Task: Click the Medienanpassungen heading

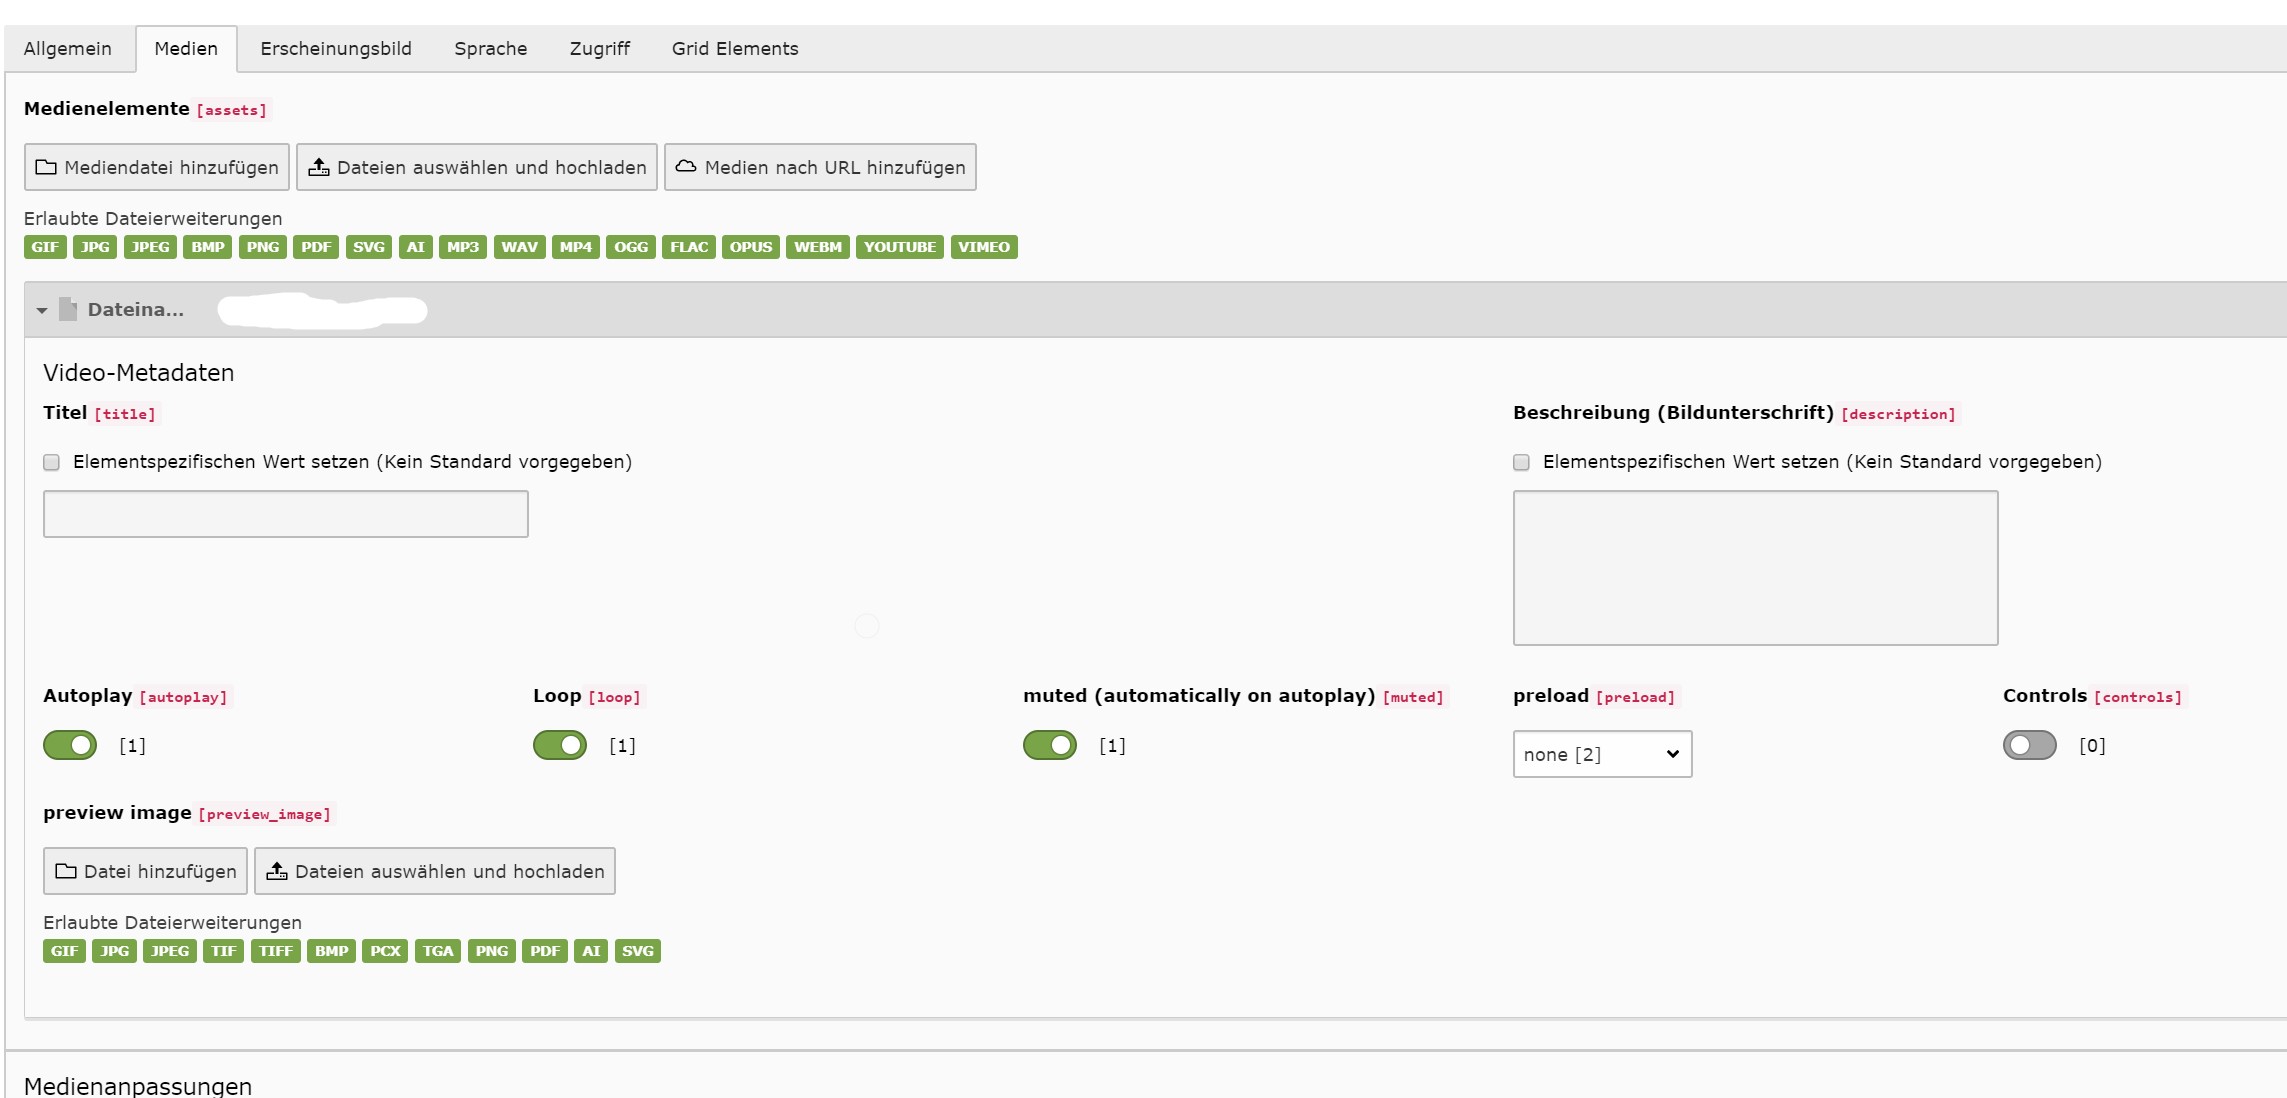Action: pos(138,1086)
